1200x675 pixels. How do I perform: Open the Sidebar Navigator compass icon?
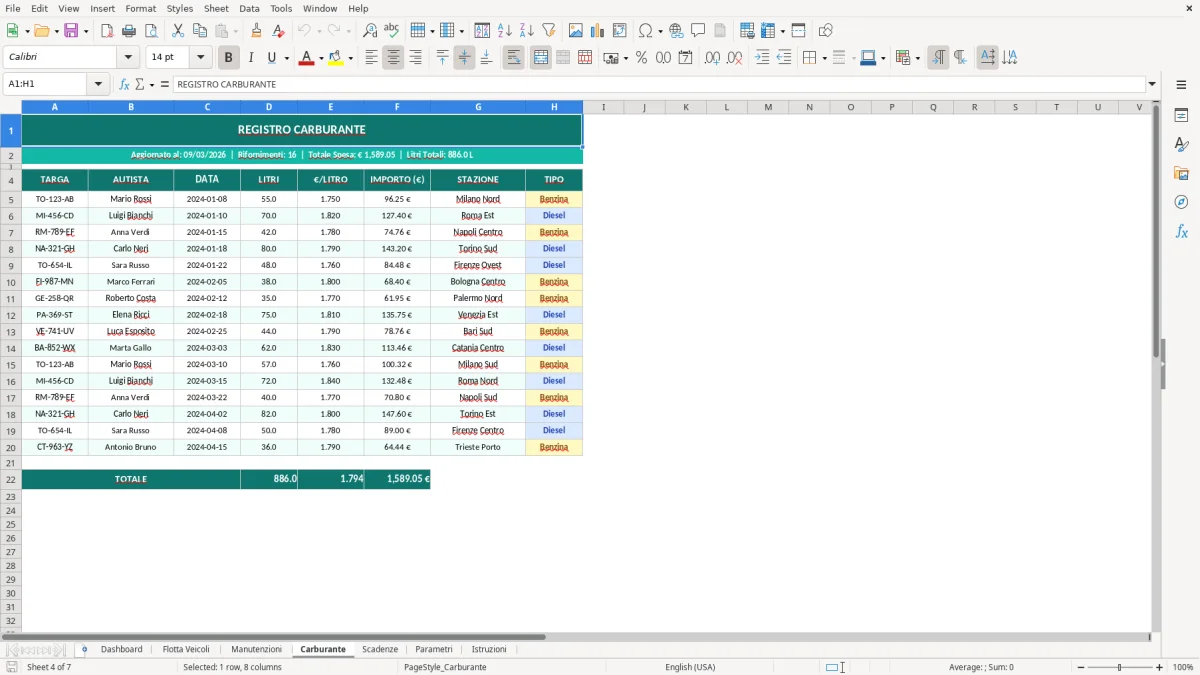coord(1181,202)
